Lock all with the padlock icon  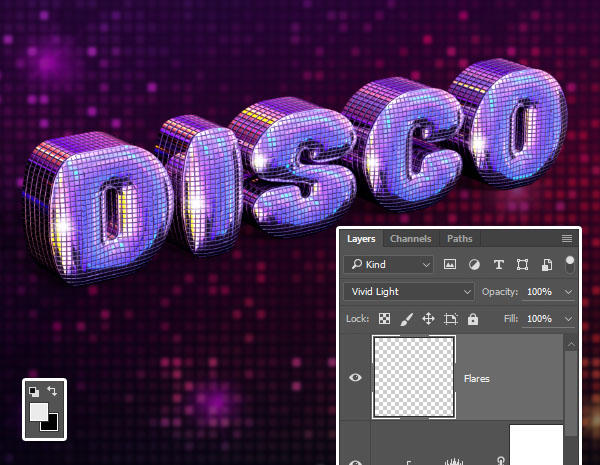pyautogui.click(x=472, y=318)
